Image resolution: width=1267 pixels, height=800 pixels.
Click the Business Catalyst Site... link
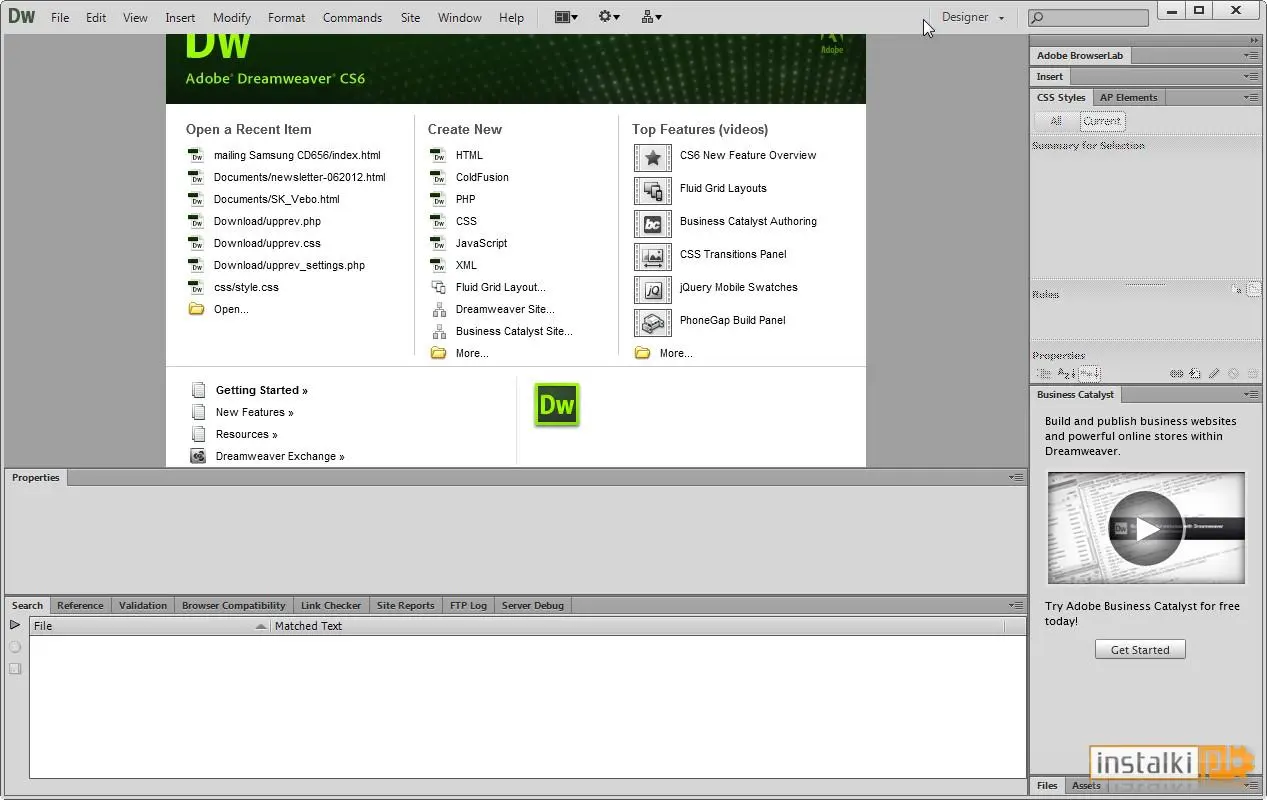[x=514, y=331]
